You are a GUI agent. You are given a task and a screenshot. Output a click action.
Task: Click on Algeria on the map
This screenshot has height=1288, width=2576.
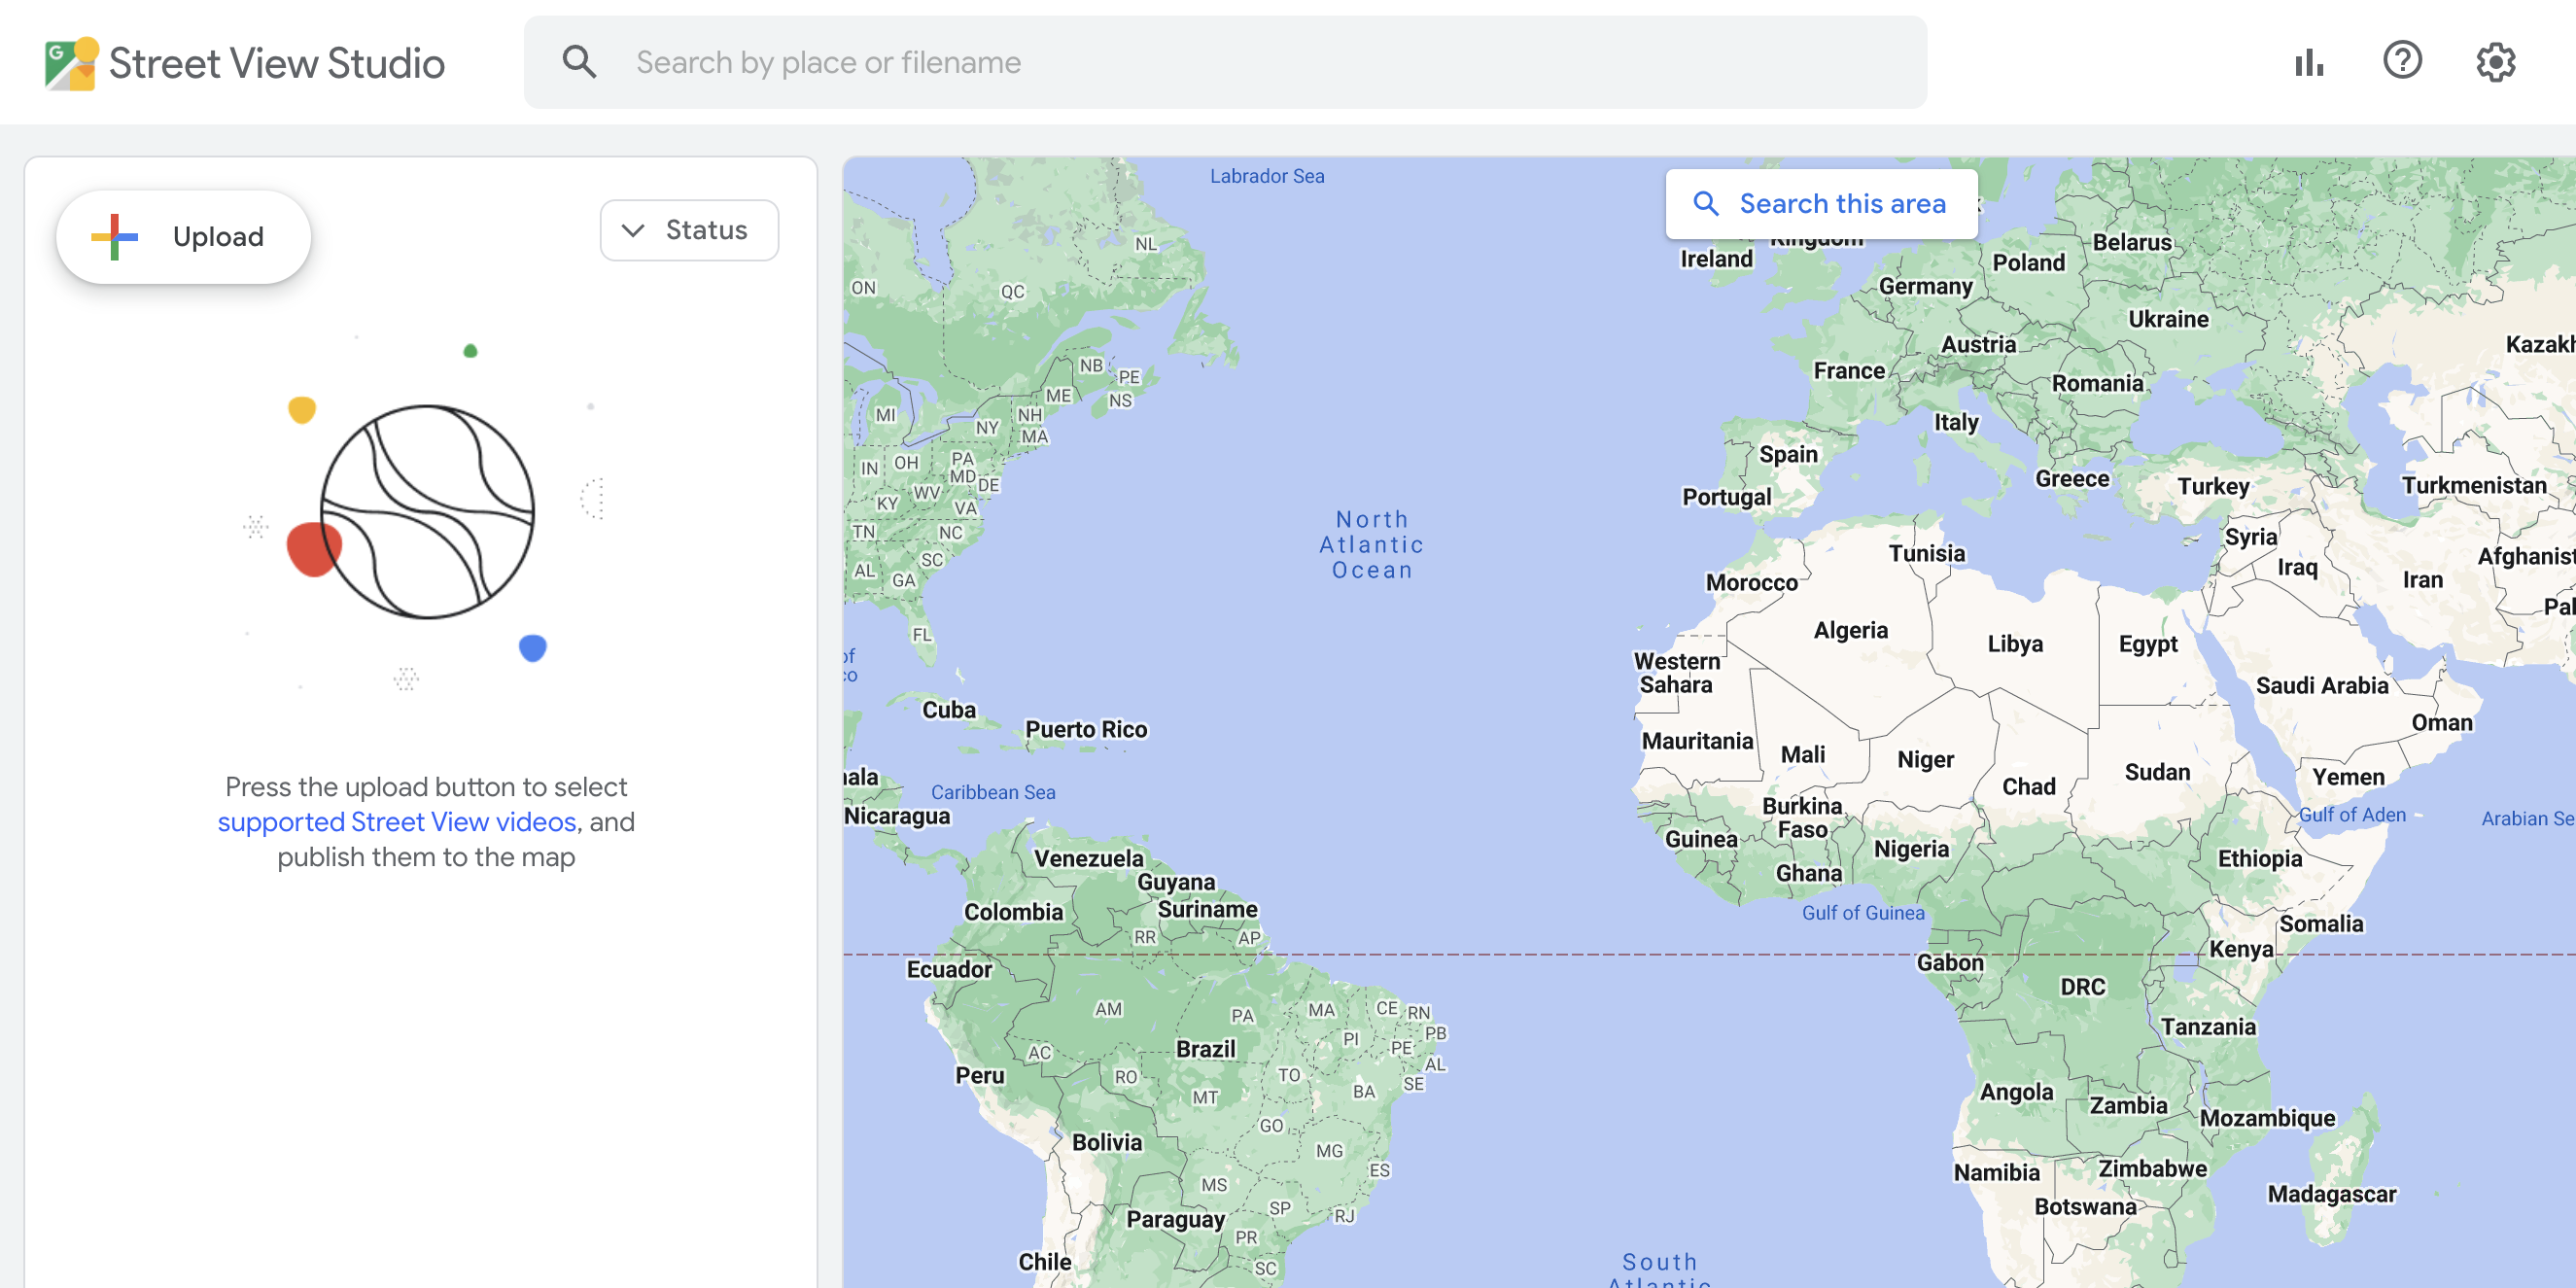point(1850,630)
